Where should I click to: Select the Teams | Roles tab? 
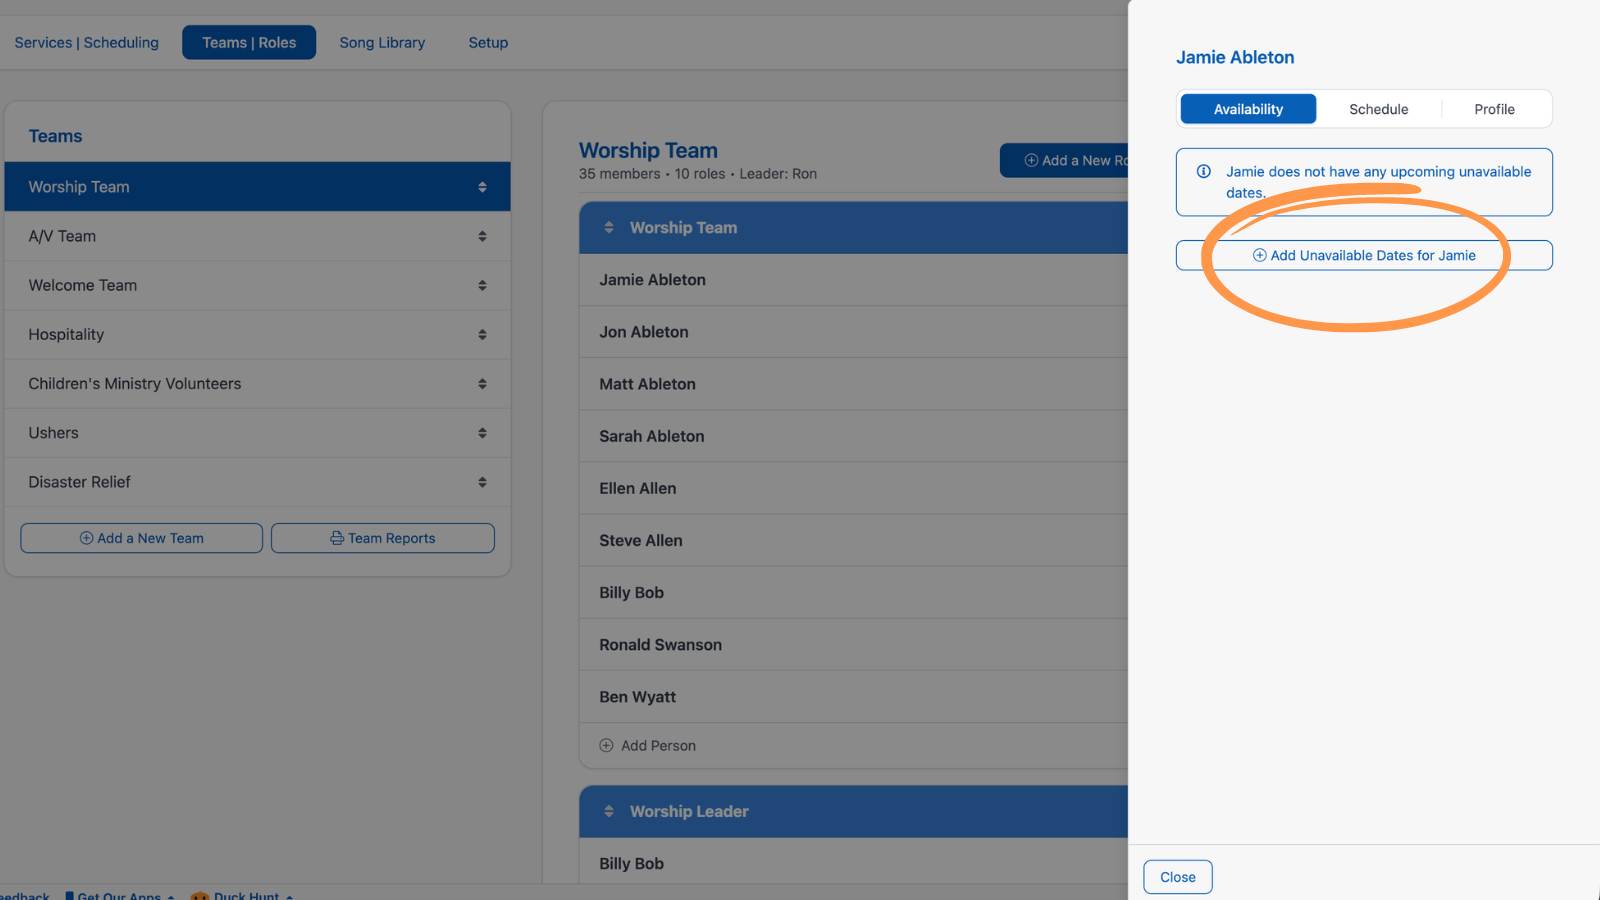[249, 42]
